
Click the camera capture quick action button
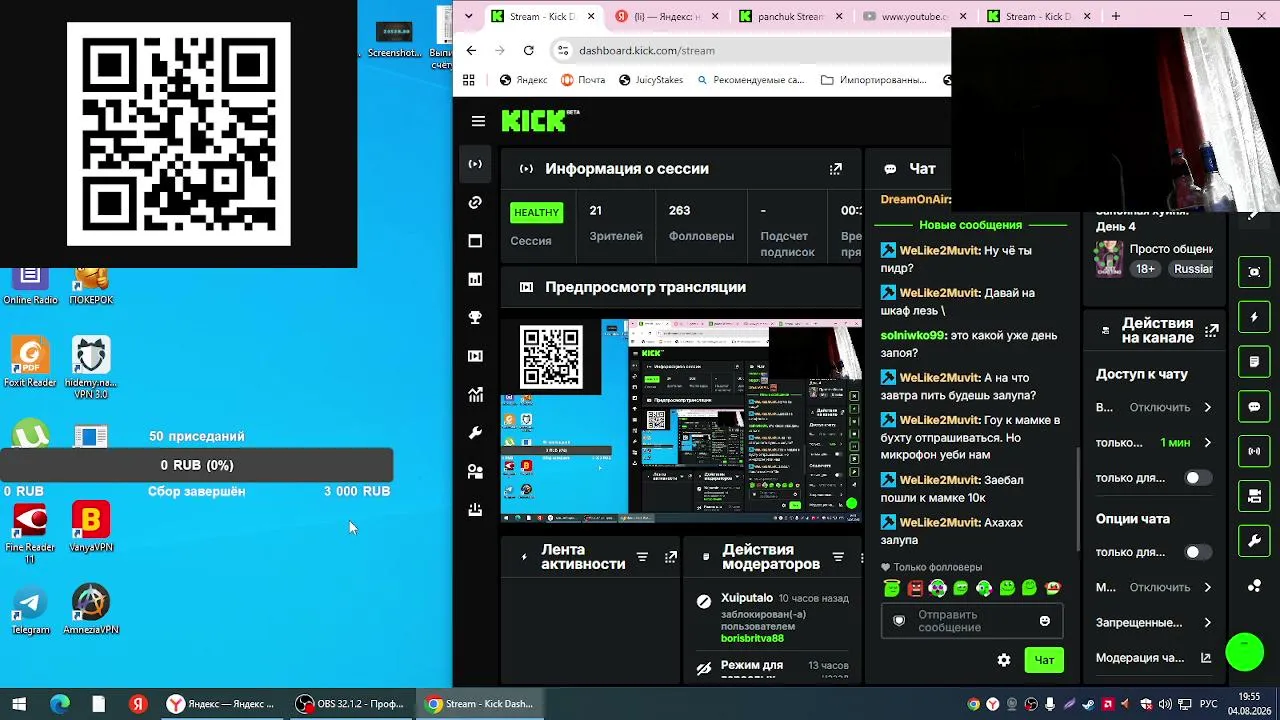pyautogui.click(x=1254, y=272)
